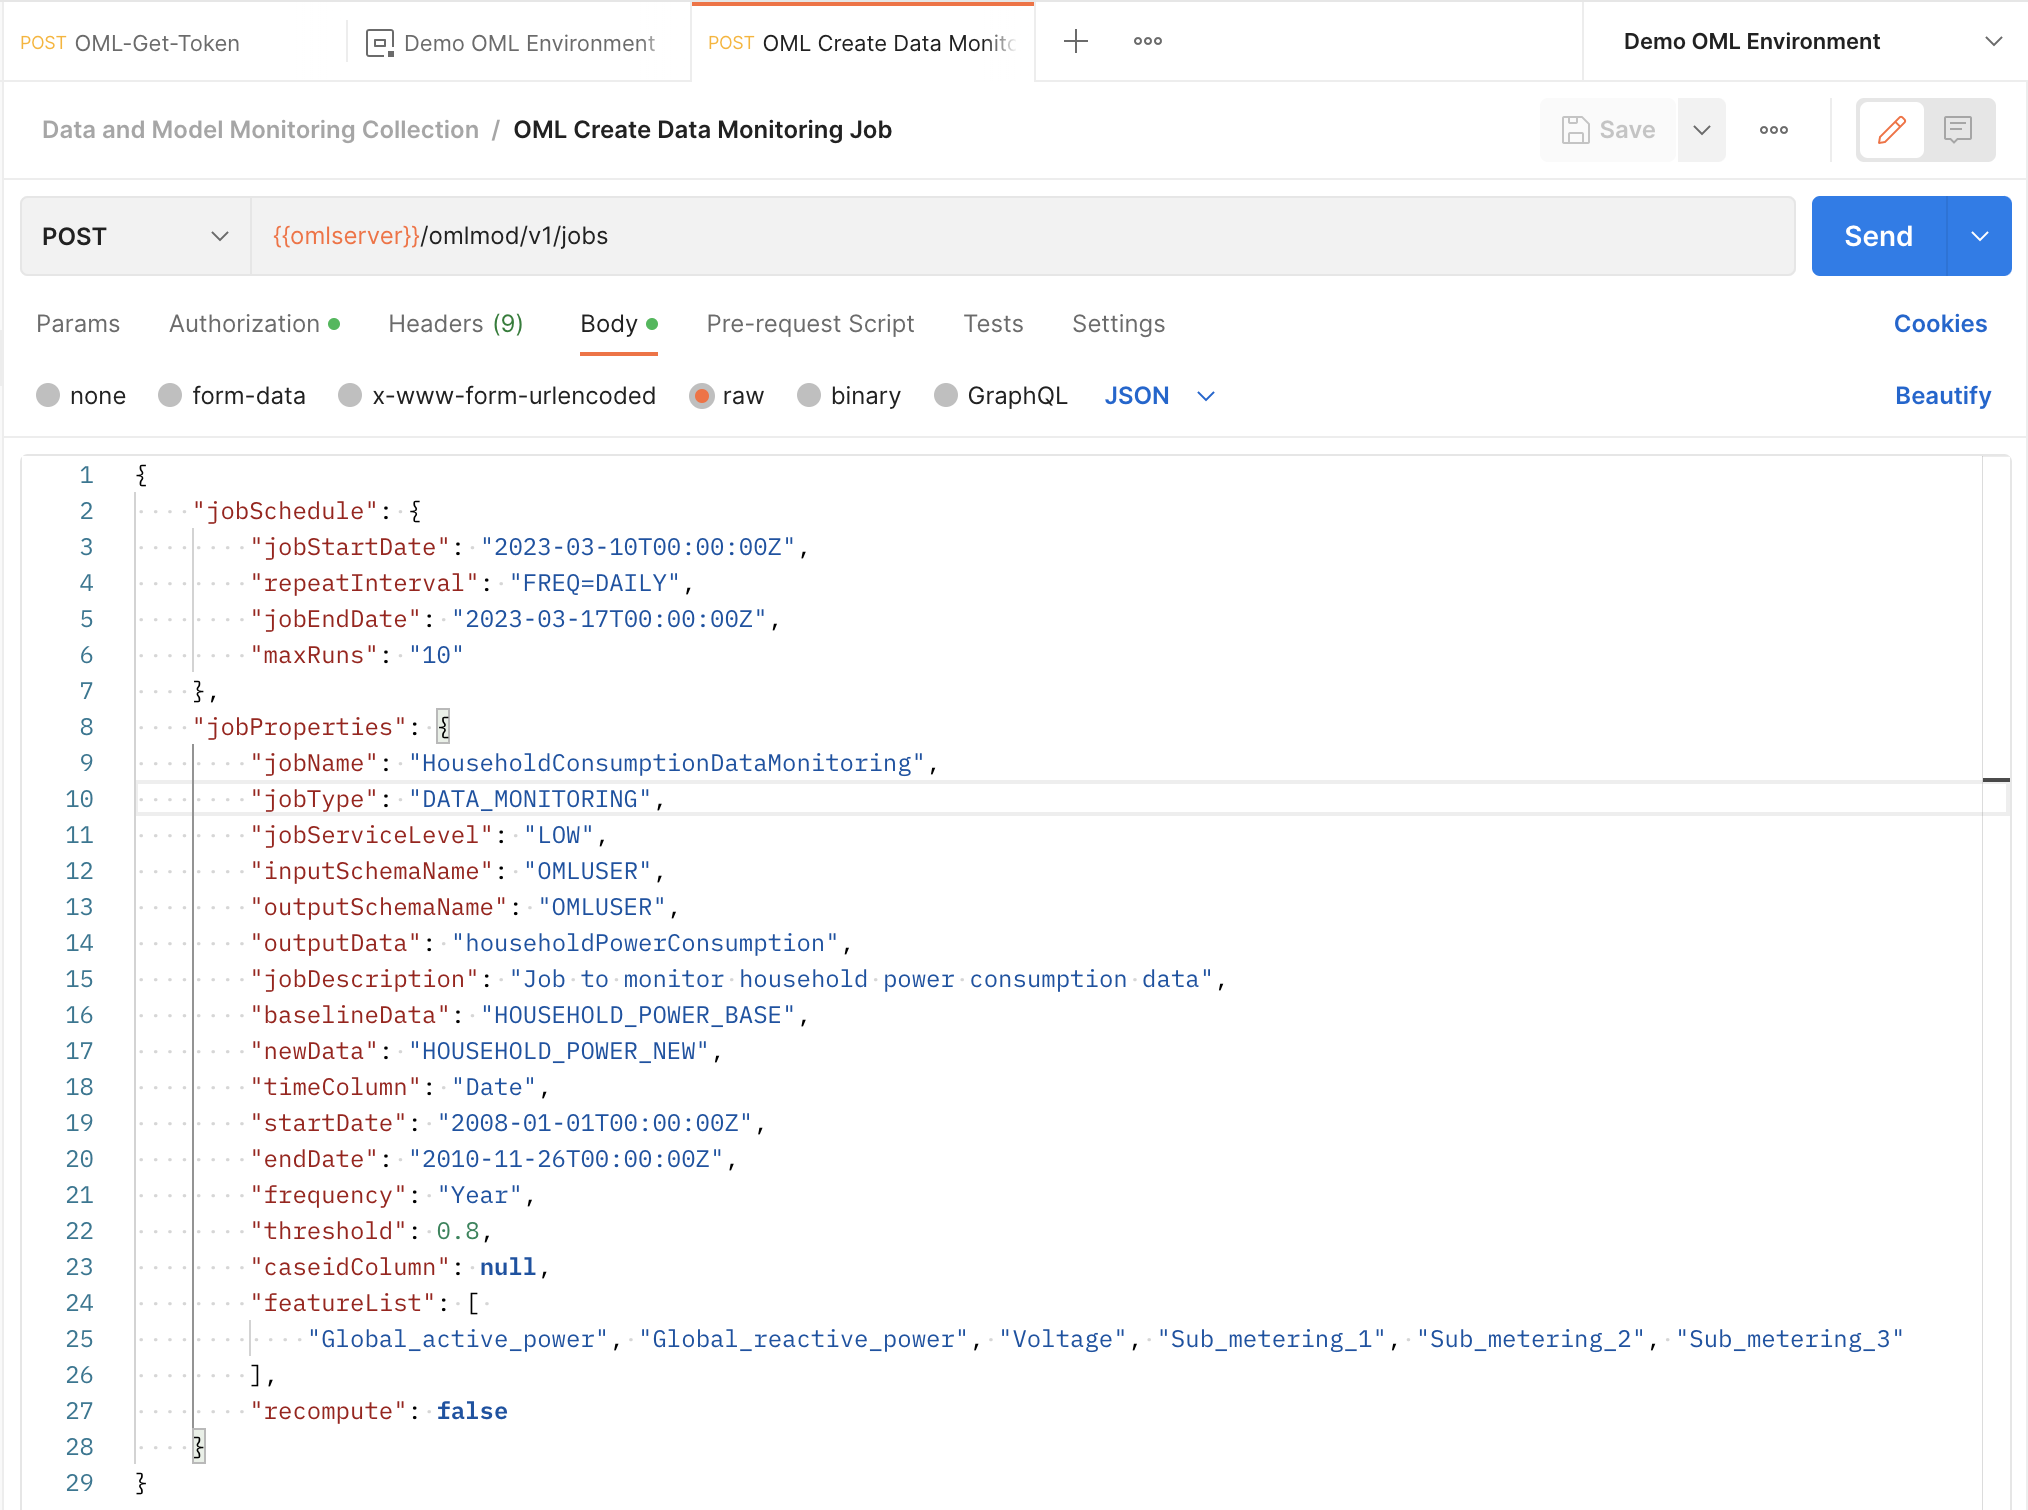This screenshot has width=2028, height=1510.
Task: Switch to the Headers (9) tab
Action: click(x=455, y=324)
